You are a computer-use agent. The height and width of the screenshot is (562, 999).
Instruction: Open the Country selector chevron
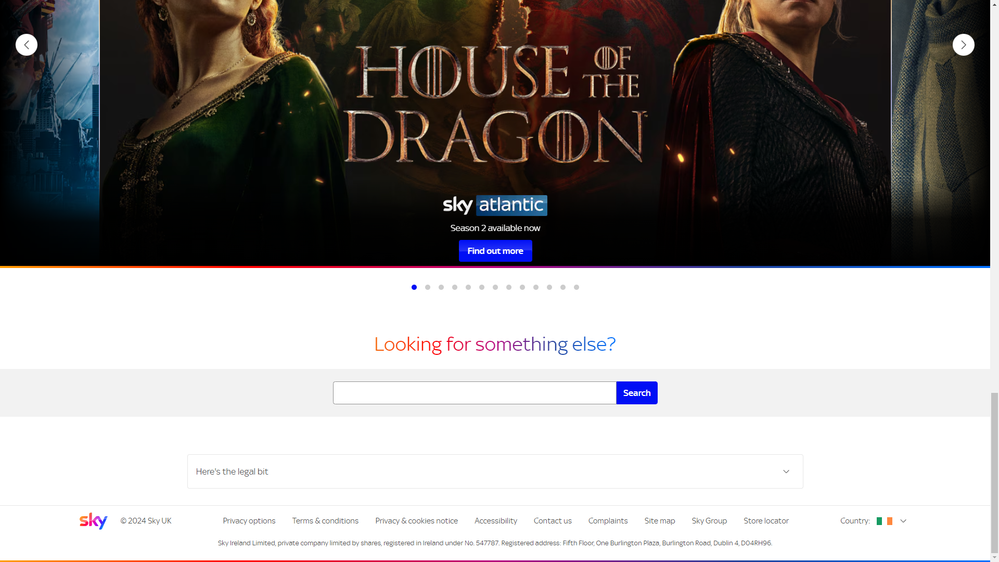903,521
